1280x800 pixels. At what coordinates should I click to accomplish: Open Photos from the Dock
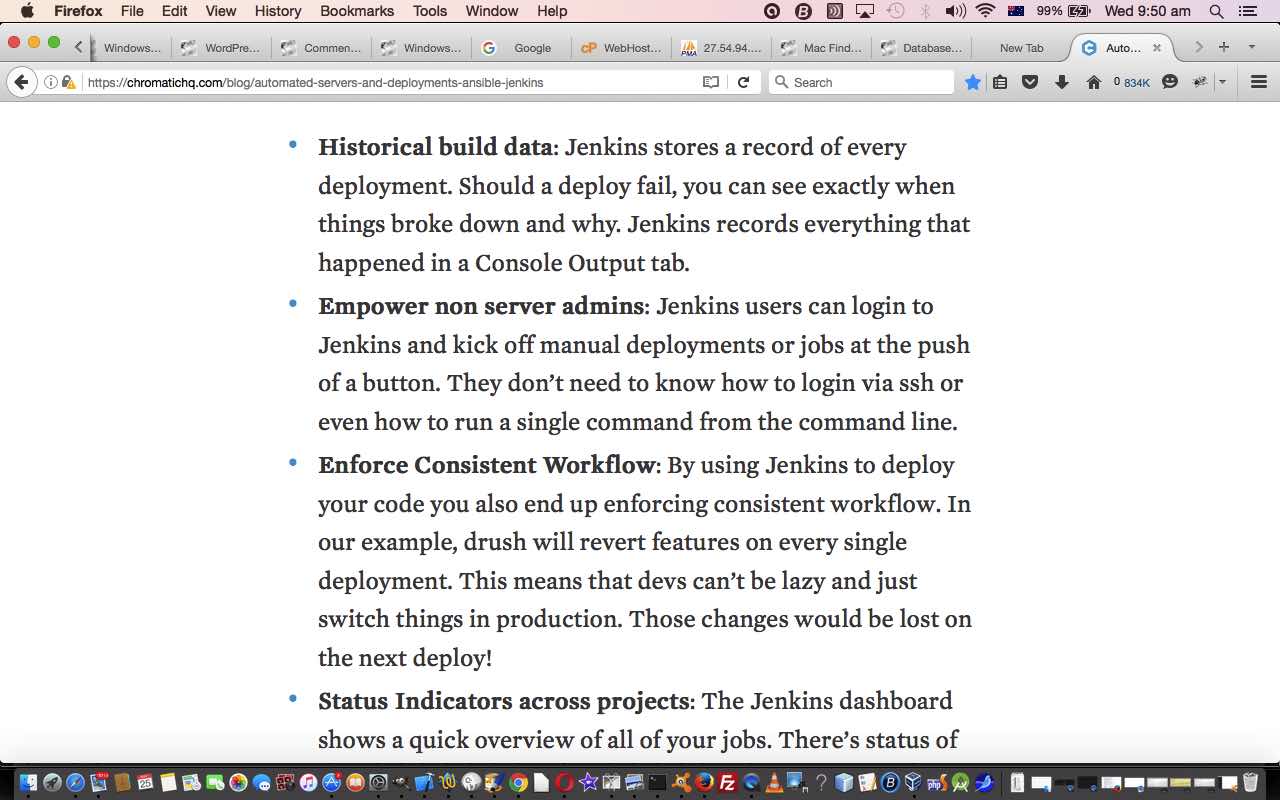[238, 782]
